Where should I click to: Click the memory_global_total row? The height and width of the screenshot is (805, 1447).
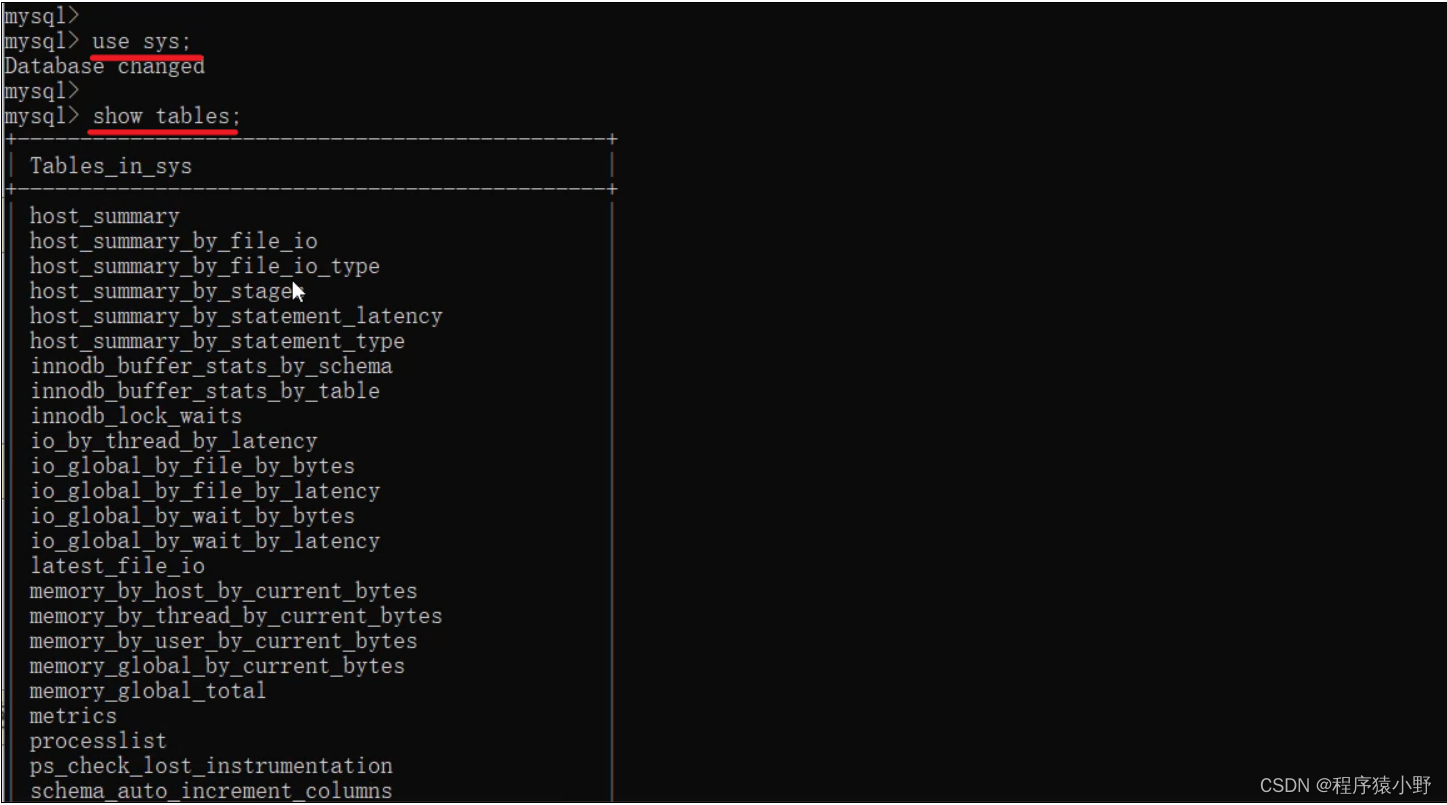147,691
